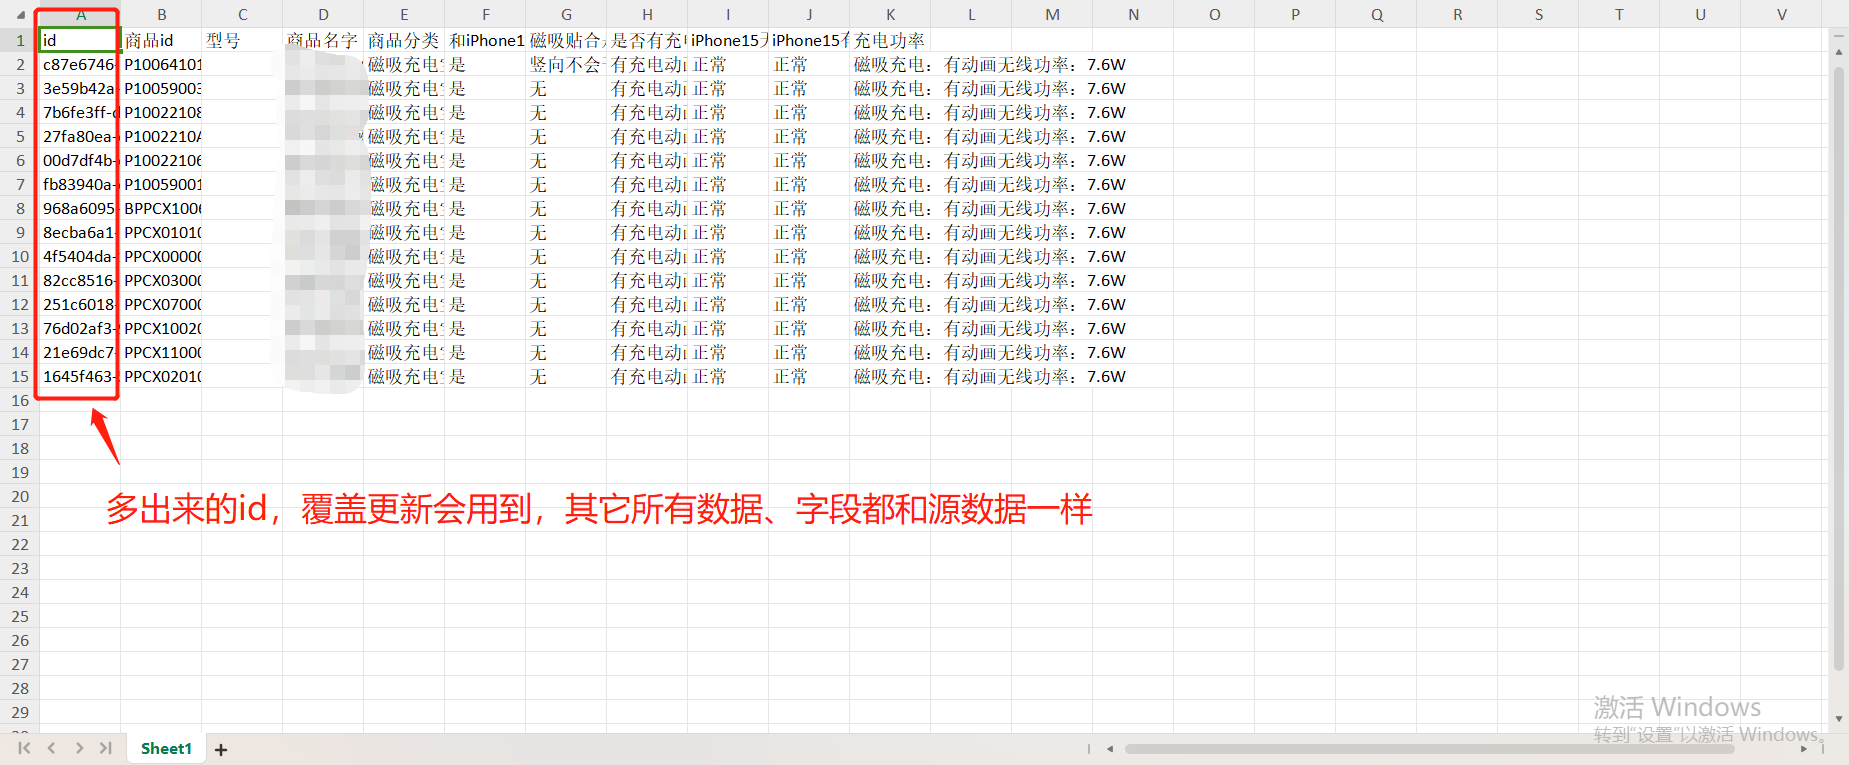
Task: Click header cell '充电功率'
Action: tap(890, 40)
